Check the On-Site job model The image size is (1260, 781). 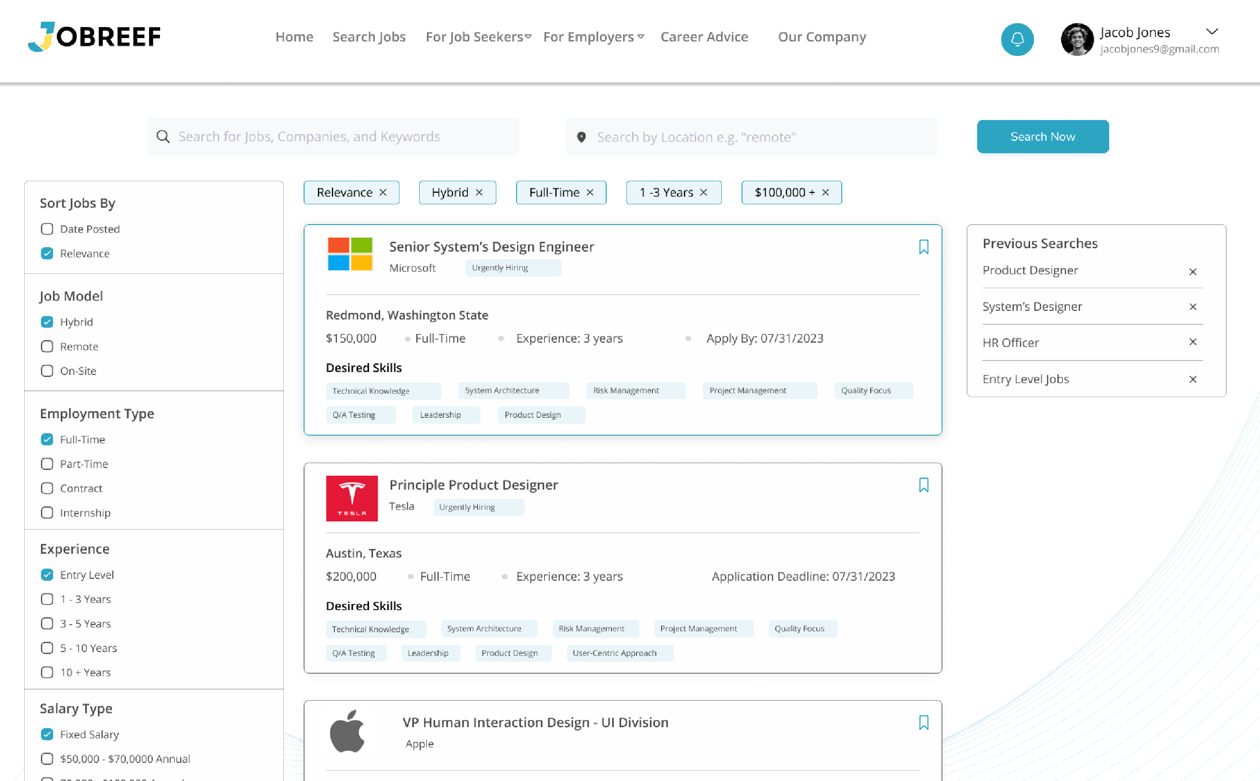click(47, 371)
